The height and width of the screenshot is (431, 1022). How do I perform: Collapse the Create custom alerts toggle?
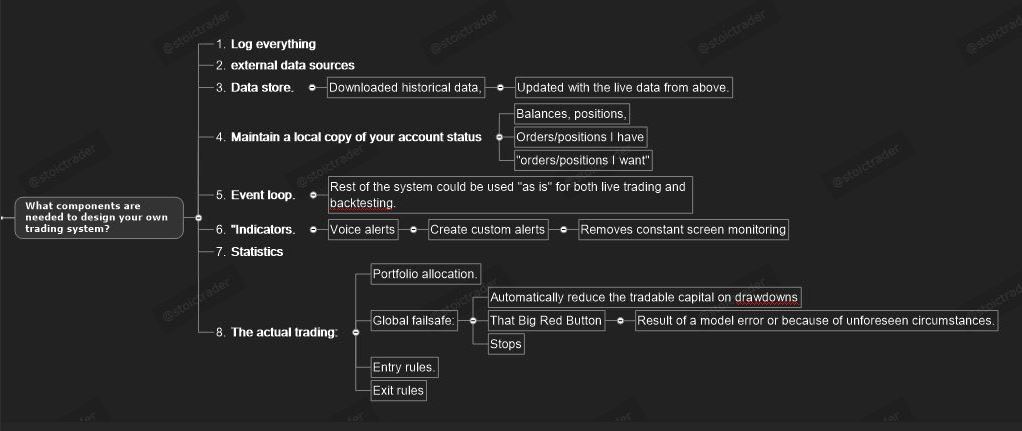564,230
